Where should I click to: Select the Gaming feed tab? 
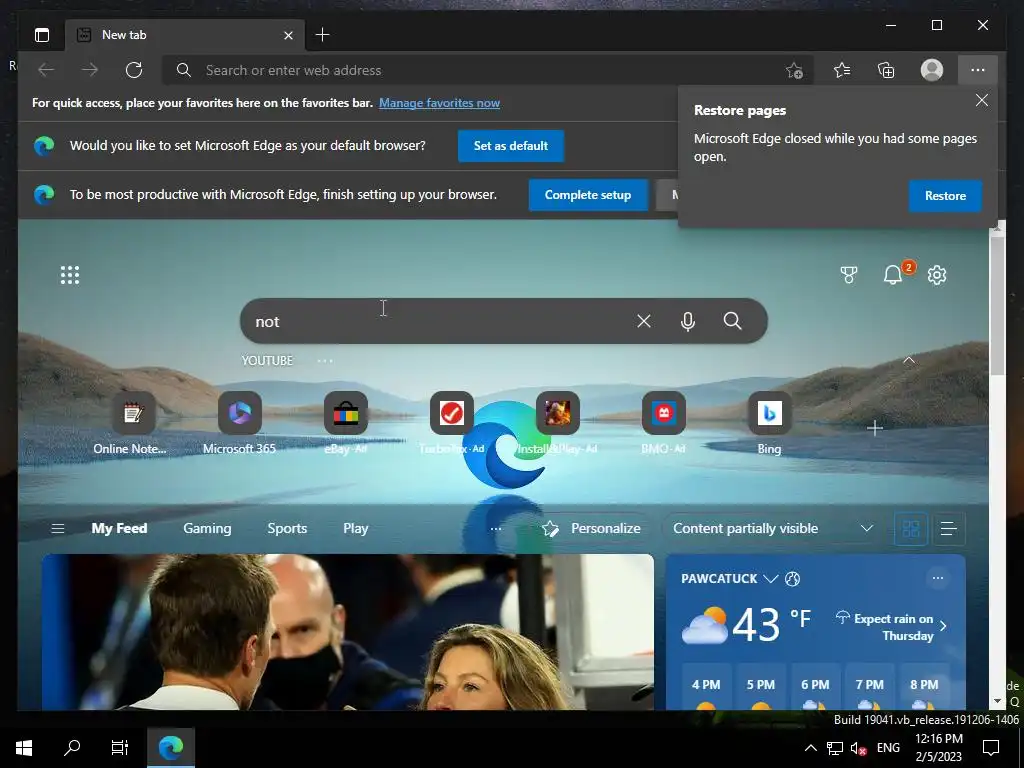[207, 528]
